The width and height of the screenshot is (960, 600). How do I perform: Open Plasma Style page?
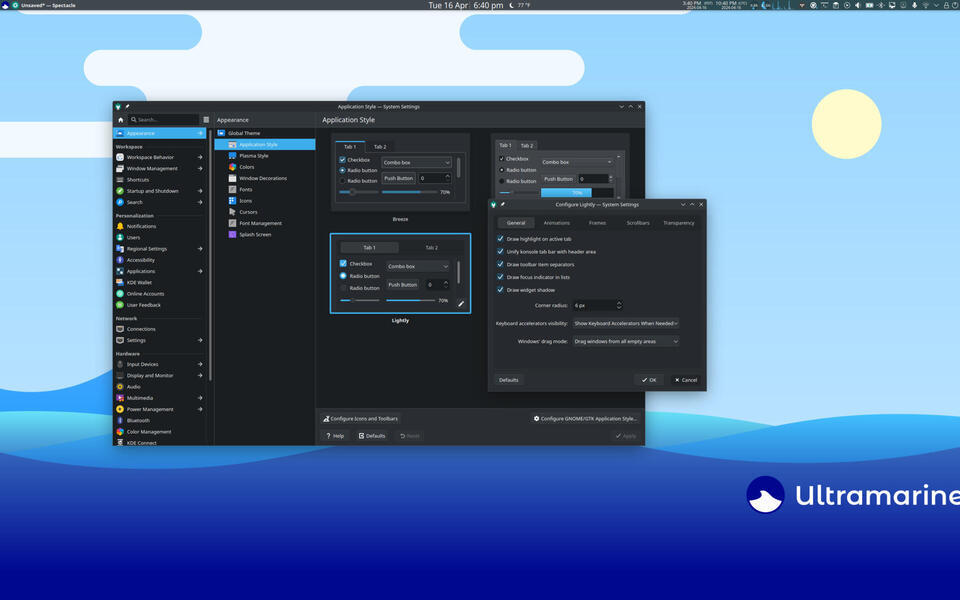tap(264, 156)
